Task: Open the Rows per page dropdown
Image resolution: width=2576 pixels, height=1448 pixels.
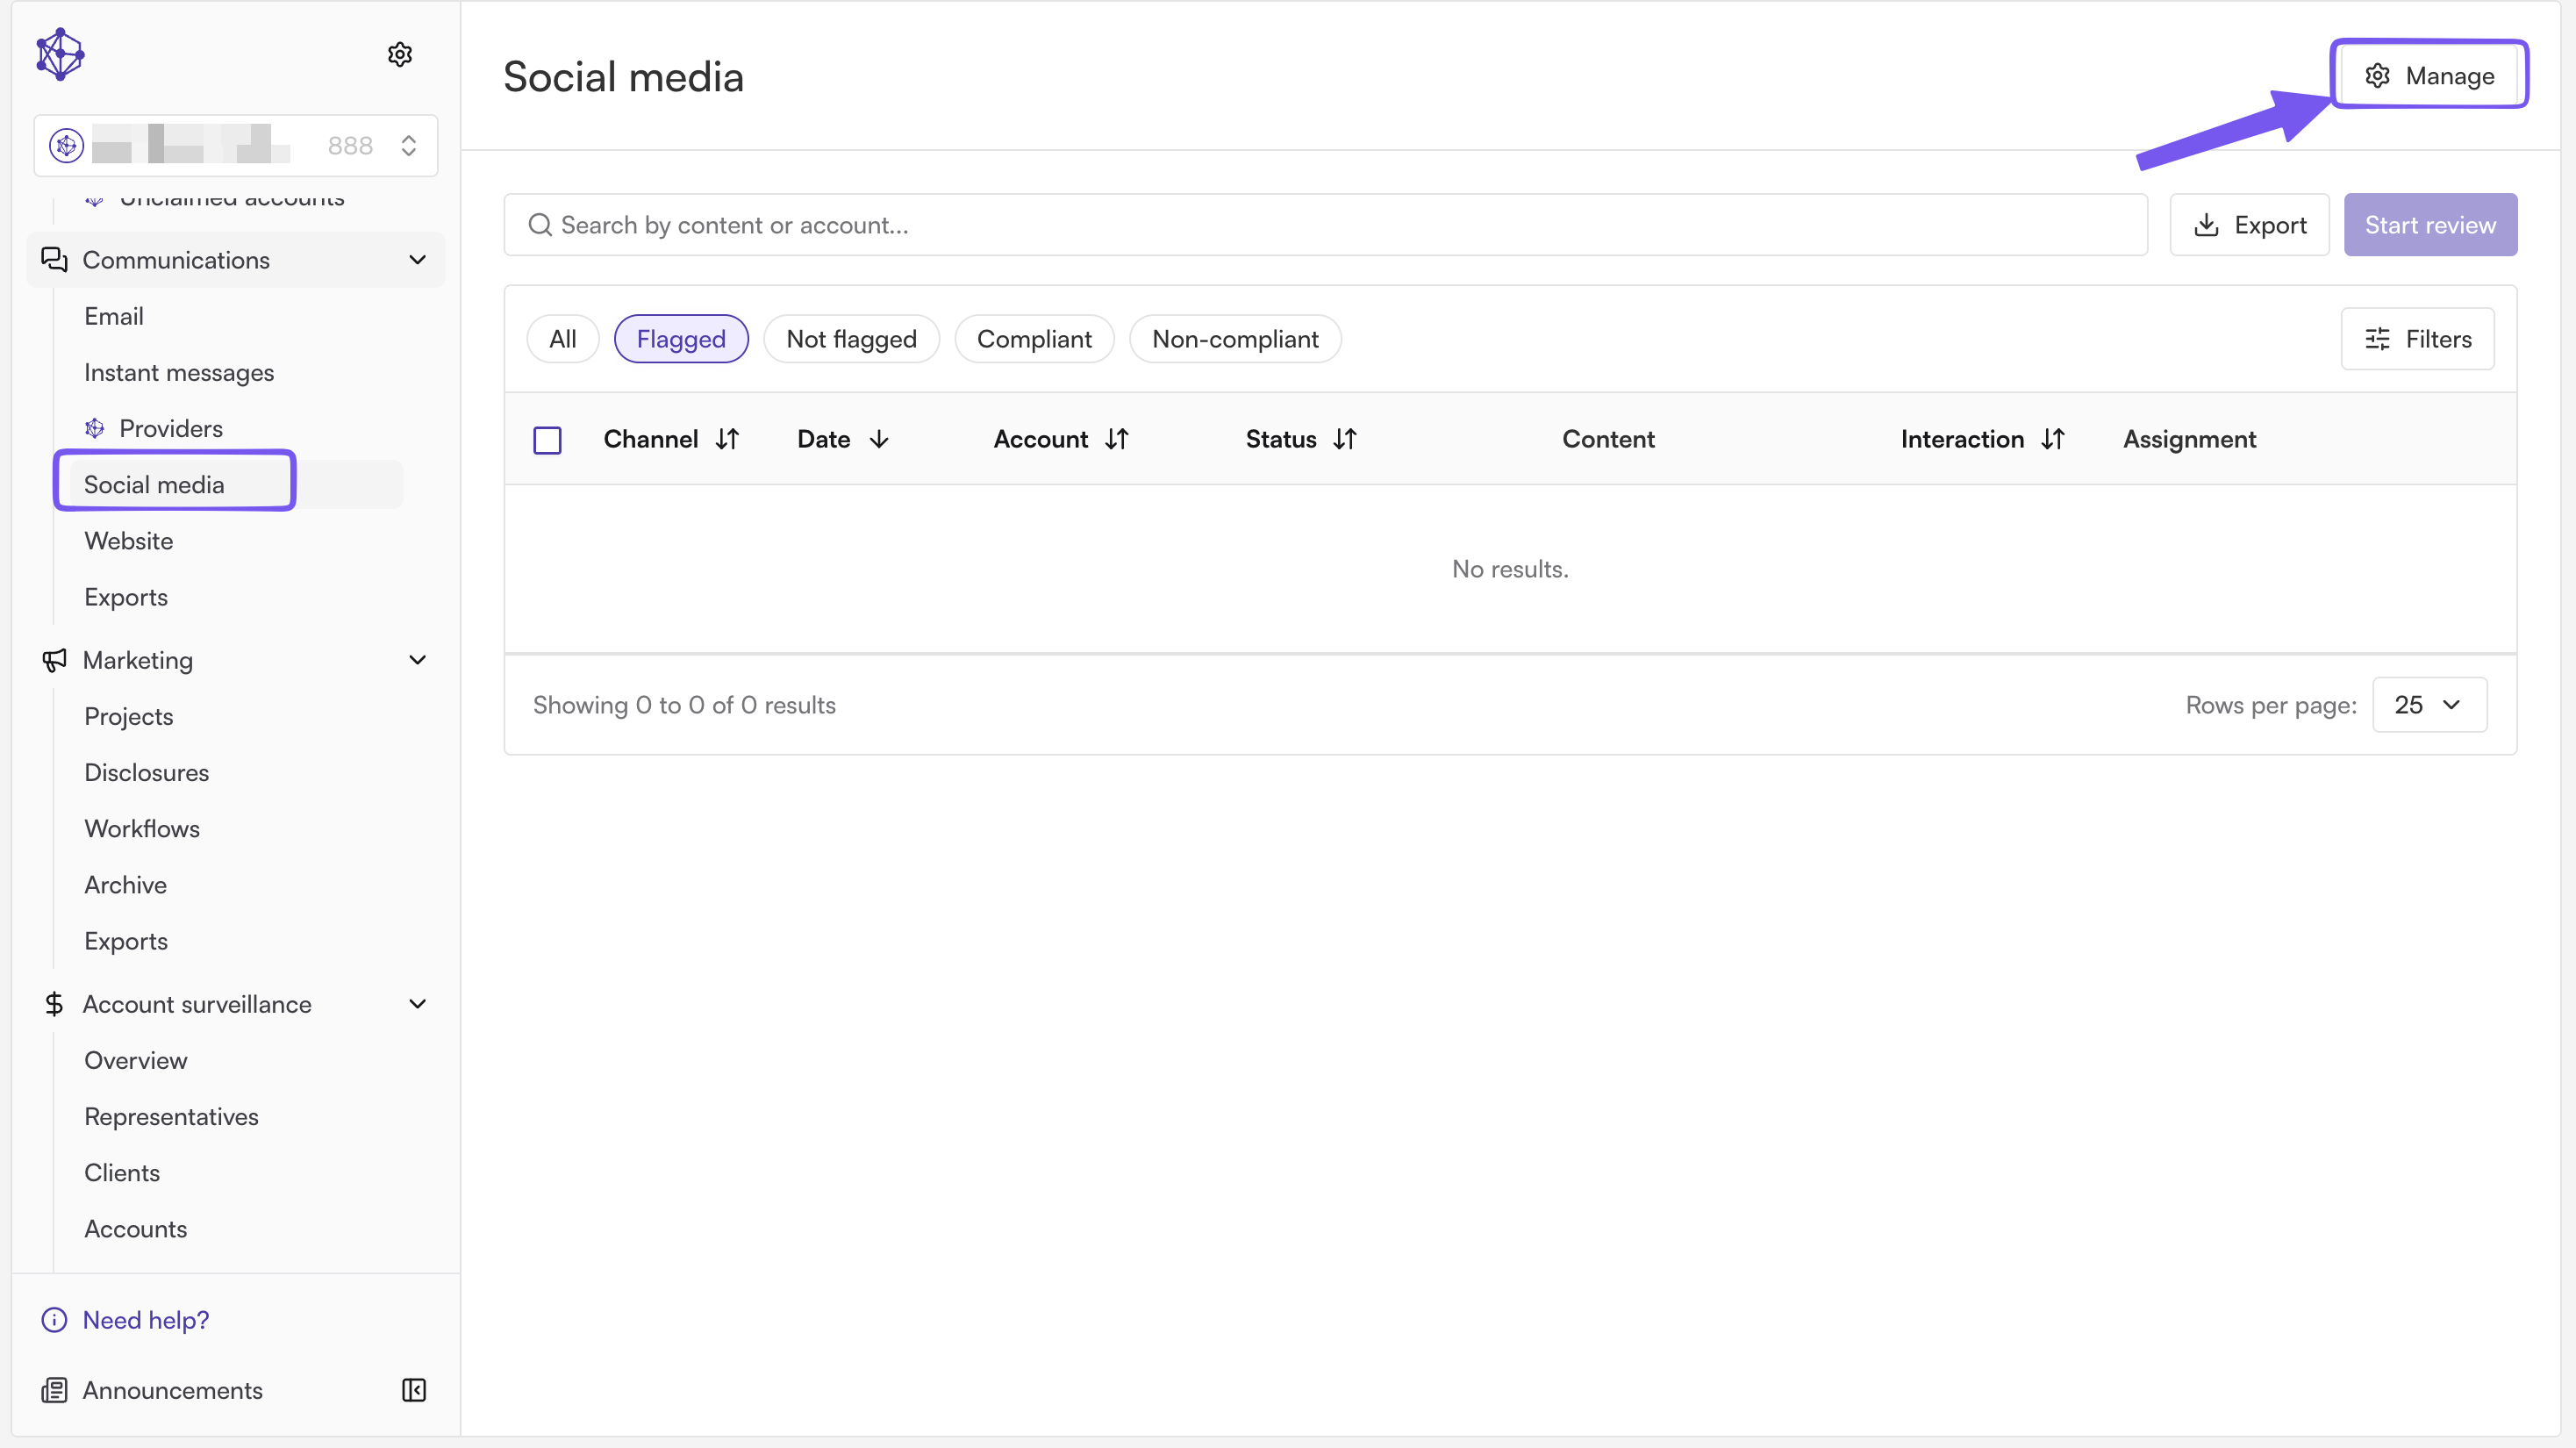Action: pos(2429,705)
